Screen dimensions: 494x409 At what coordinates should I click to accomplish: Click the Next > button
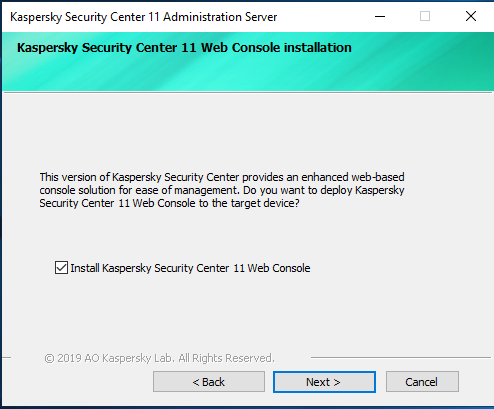click(x=324, y=382)
